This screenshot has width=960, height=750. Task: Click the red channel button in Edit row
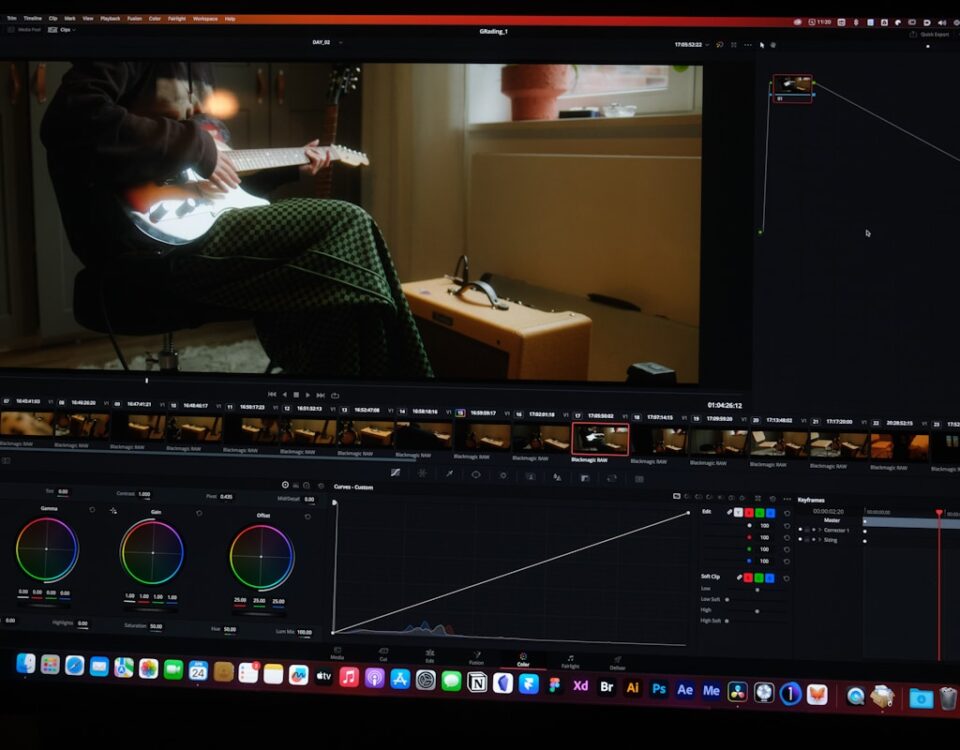coord(749,512)
